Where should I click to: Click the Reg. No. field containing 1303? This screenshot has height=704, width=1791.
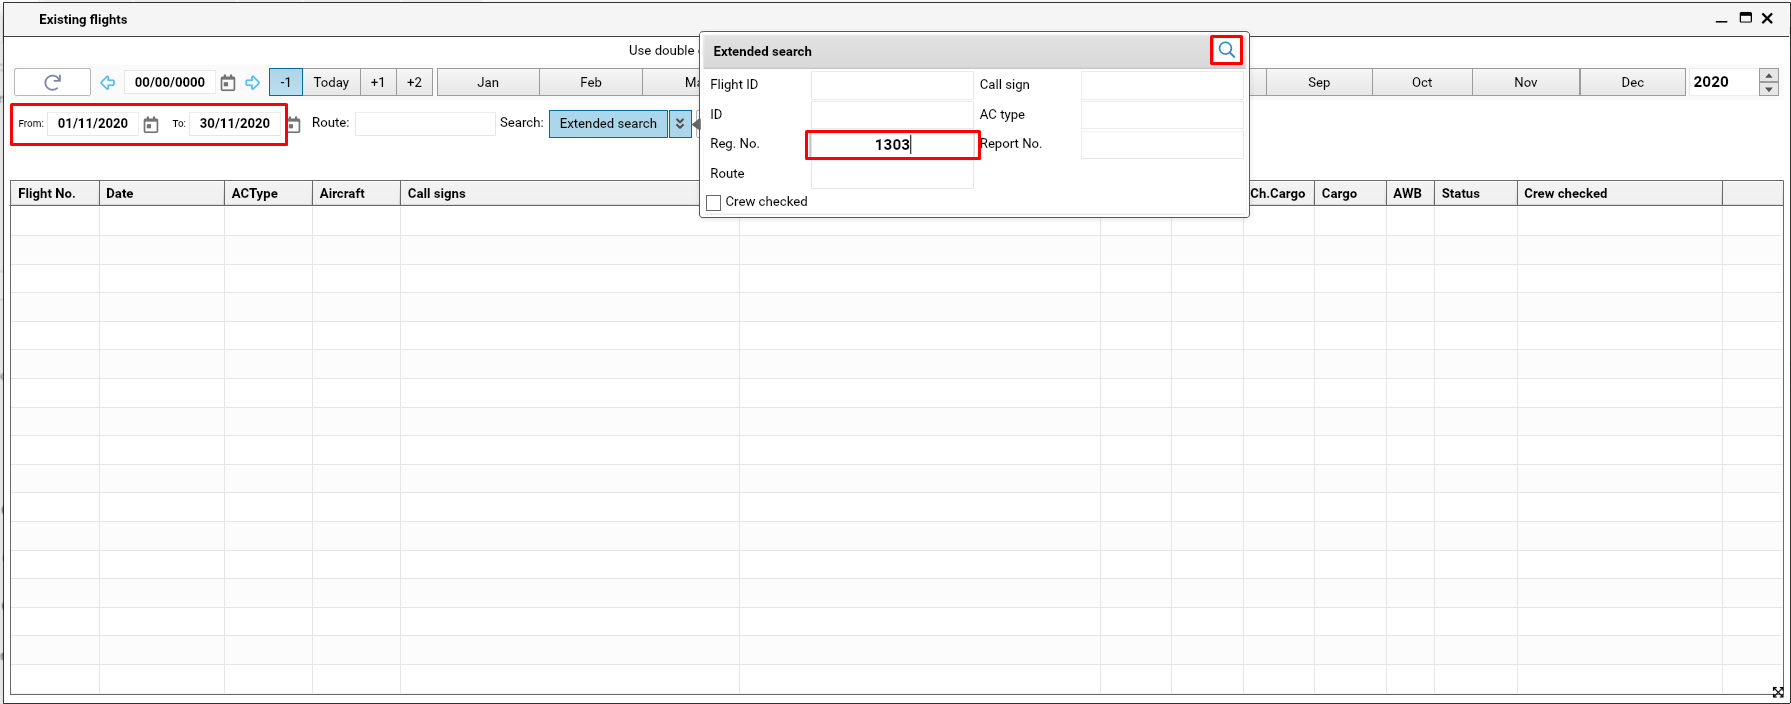(892, 145)
